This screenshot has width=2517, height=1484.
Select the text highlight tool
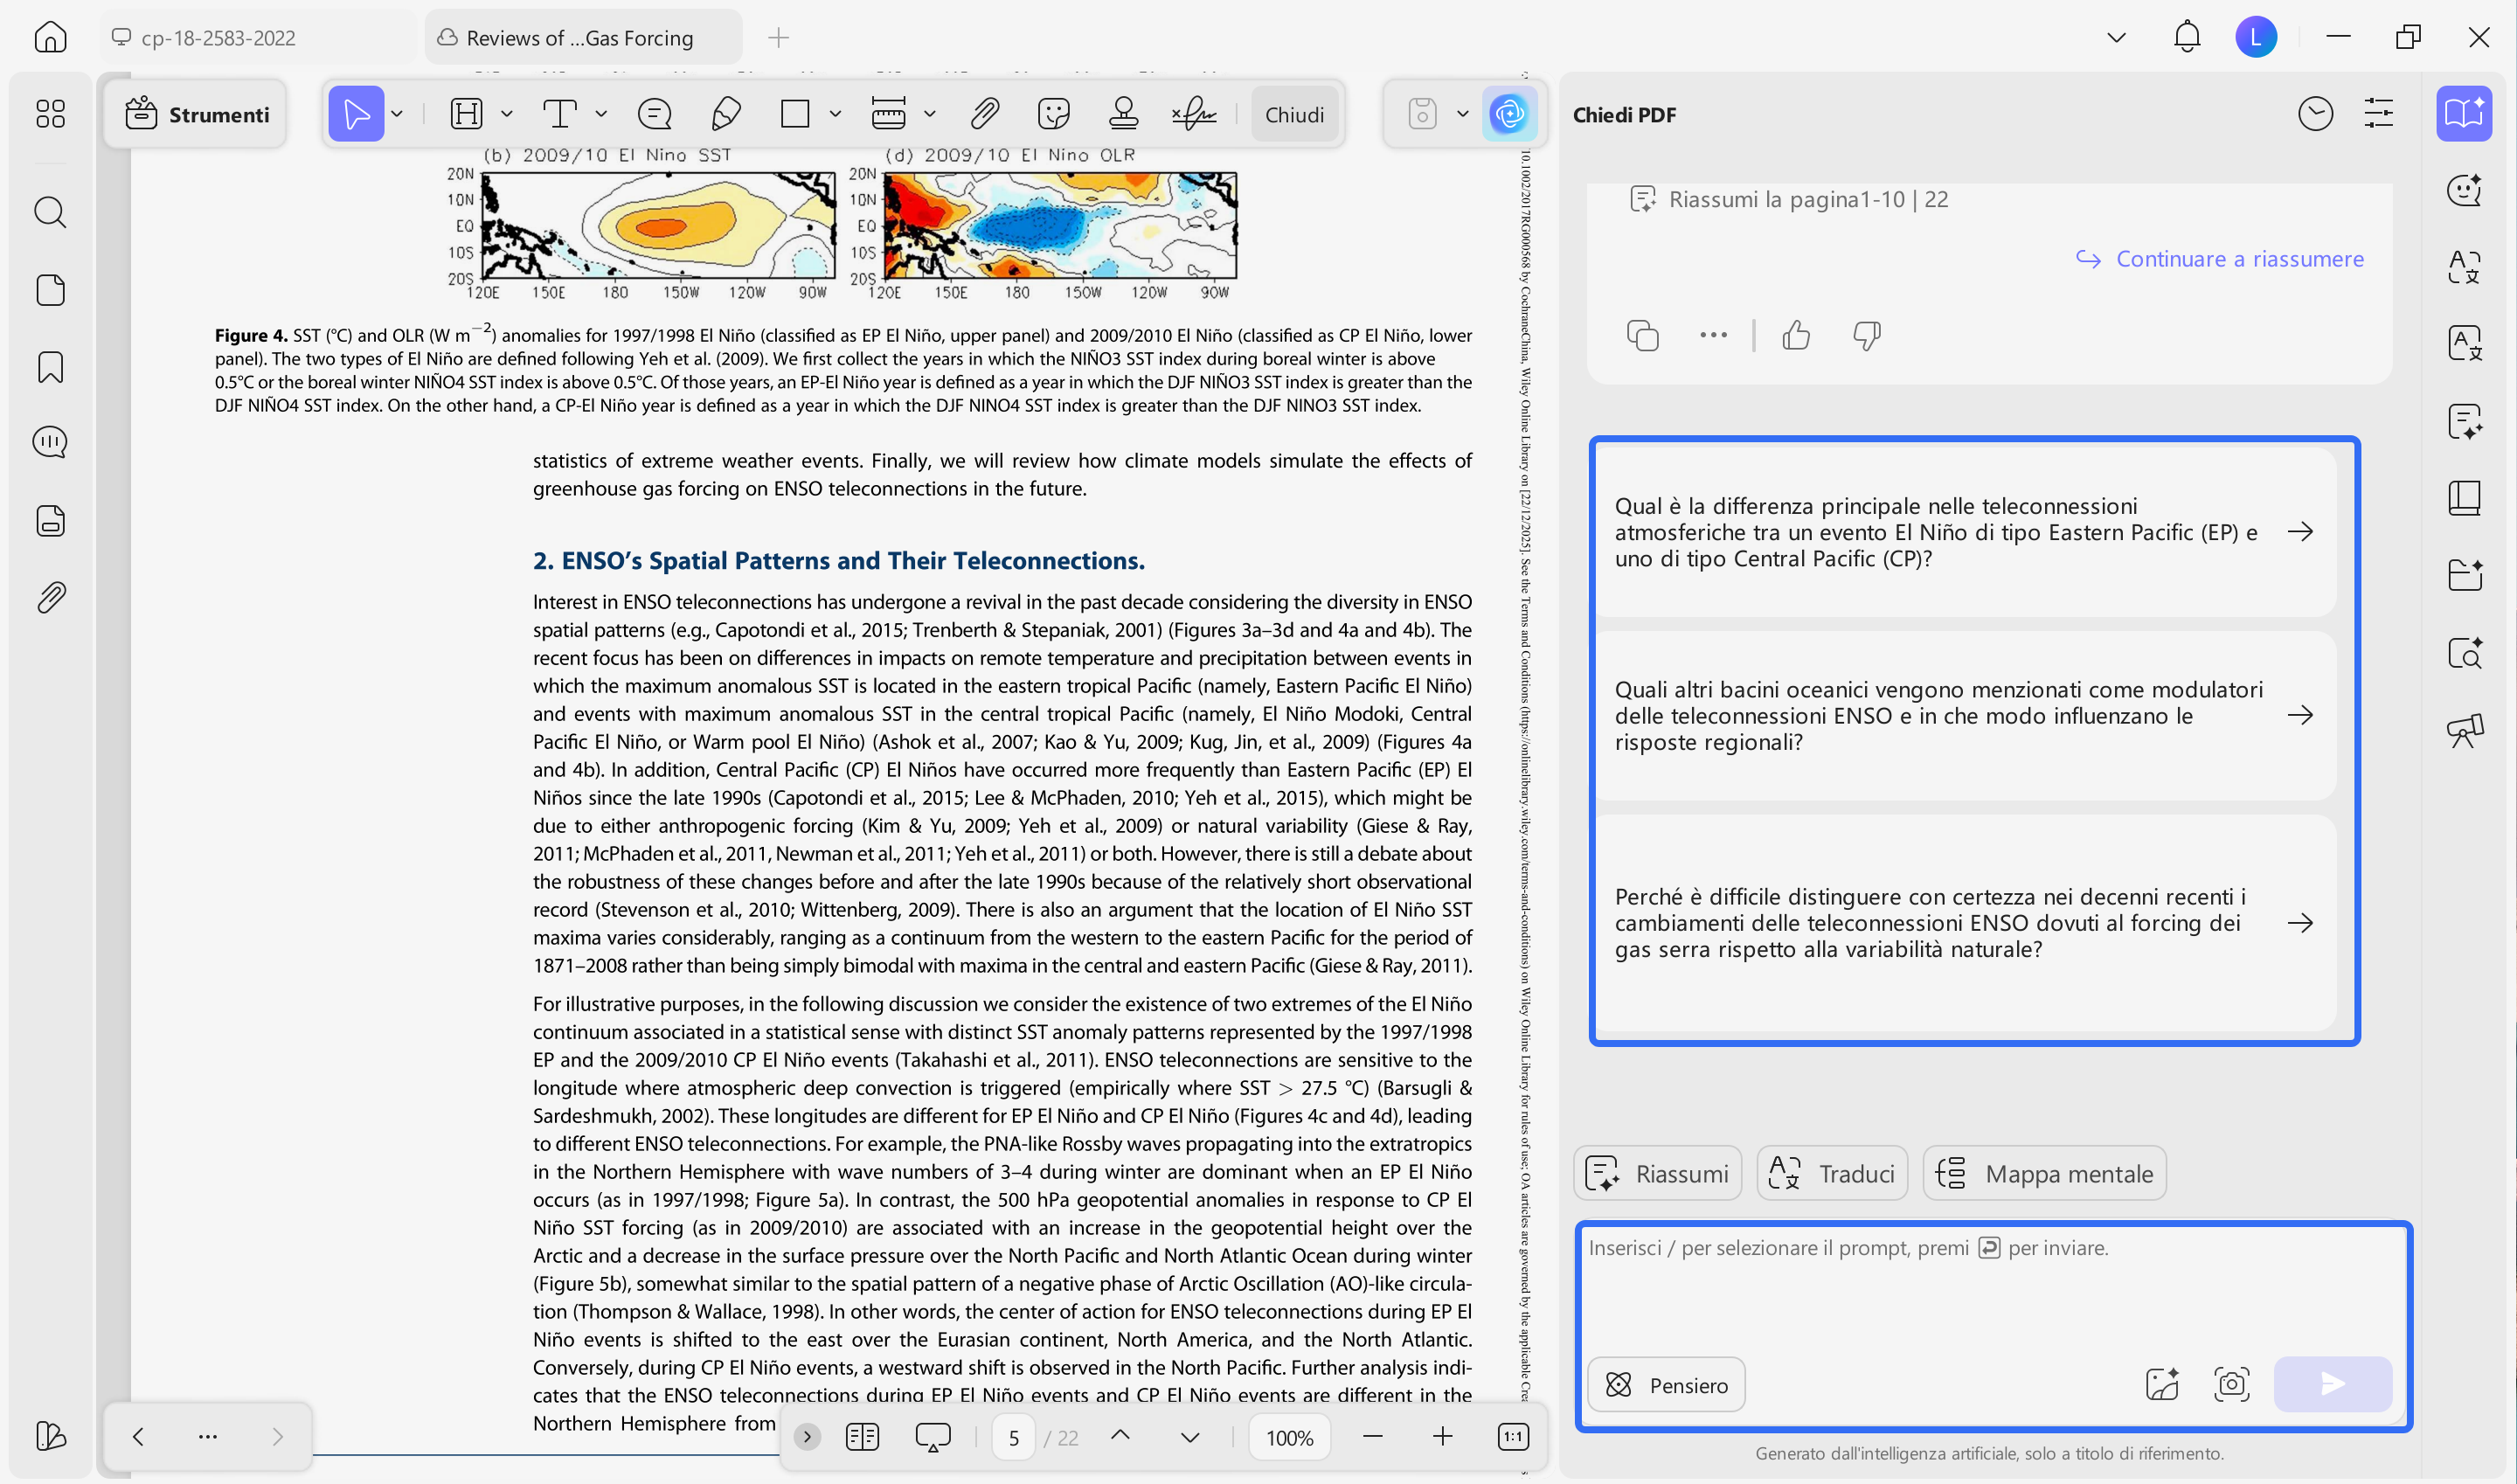pyautogui.click(x=466, y=114)
